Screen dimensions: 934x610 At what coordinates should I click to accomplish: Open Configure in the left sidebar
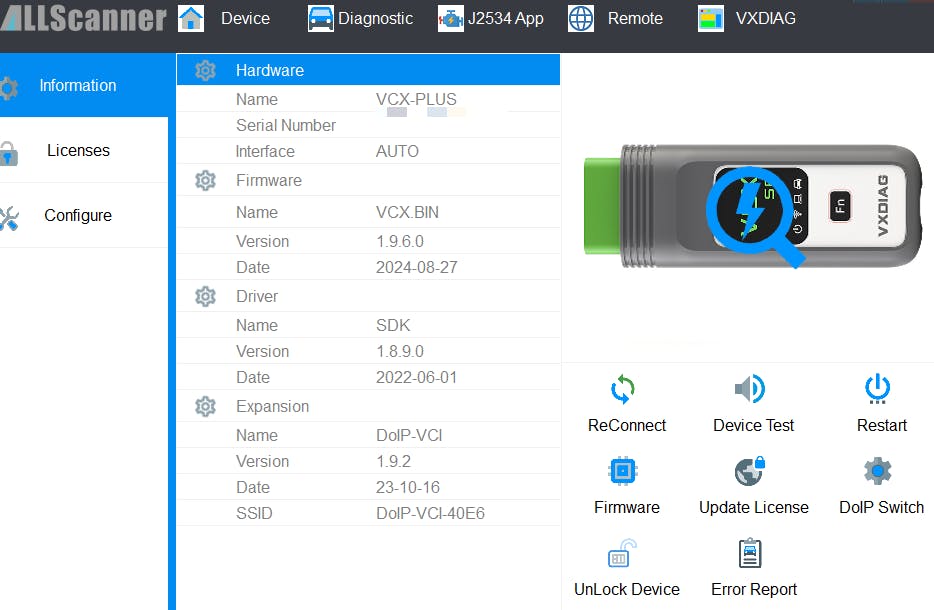coord(77,216)
